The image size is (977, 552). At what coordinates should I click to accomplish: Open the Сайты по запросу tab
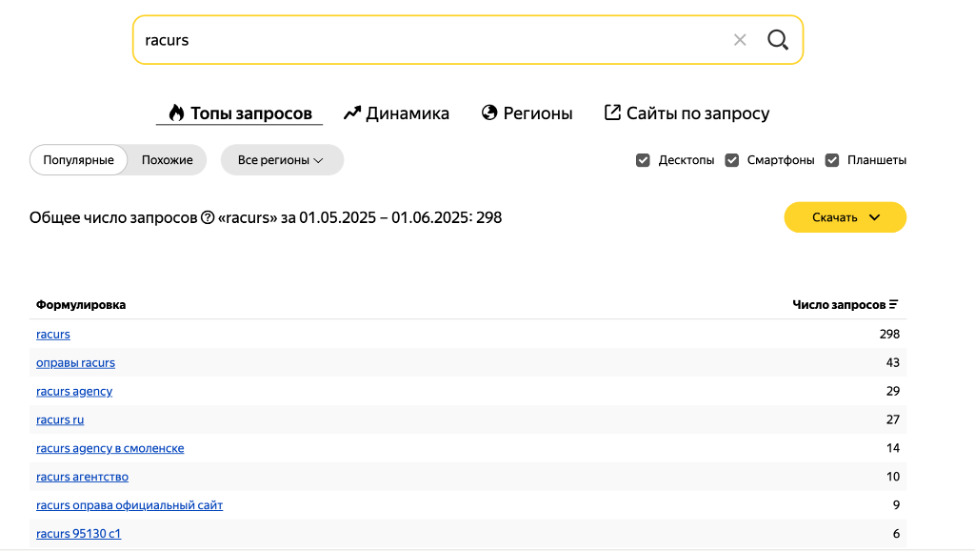(x=686, y=113)
